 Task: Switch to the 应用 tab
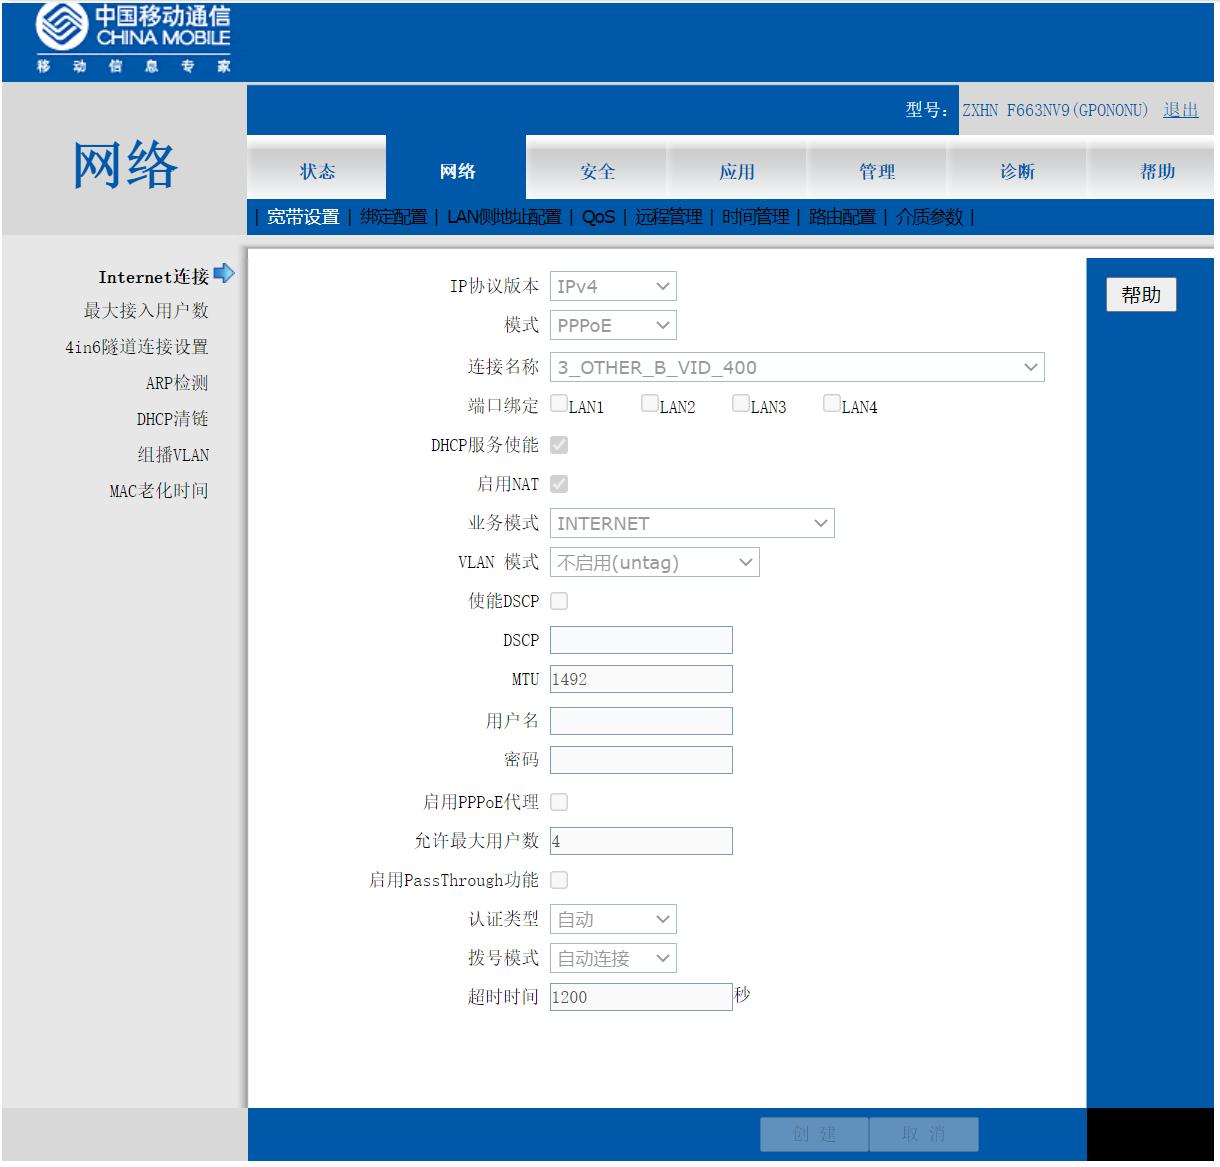737,170
